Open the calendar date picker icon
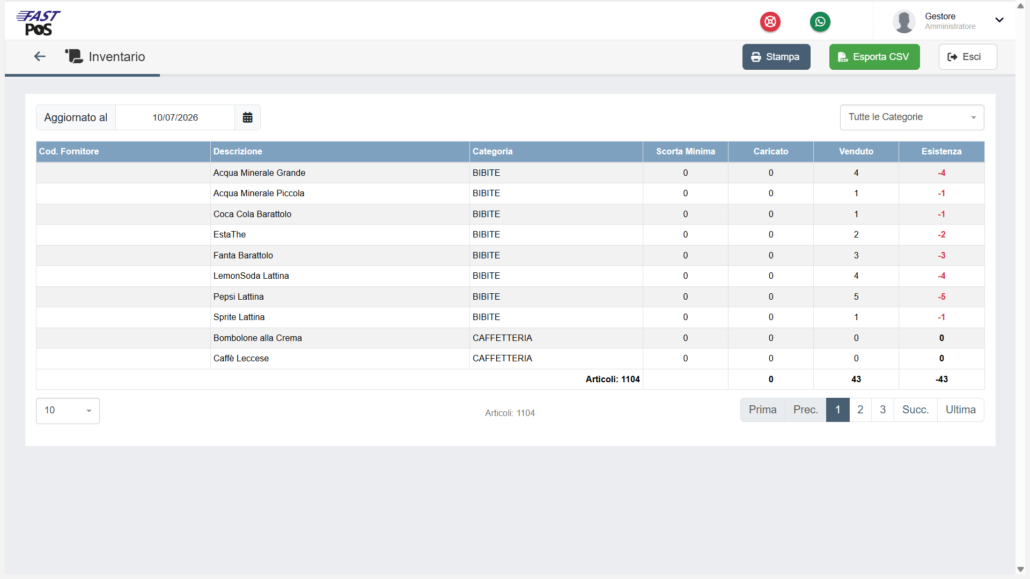The image size is (1030, 579). click(248, 118)
